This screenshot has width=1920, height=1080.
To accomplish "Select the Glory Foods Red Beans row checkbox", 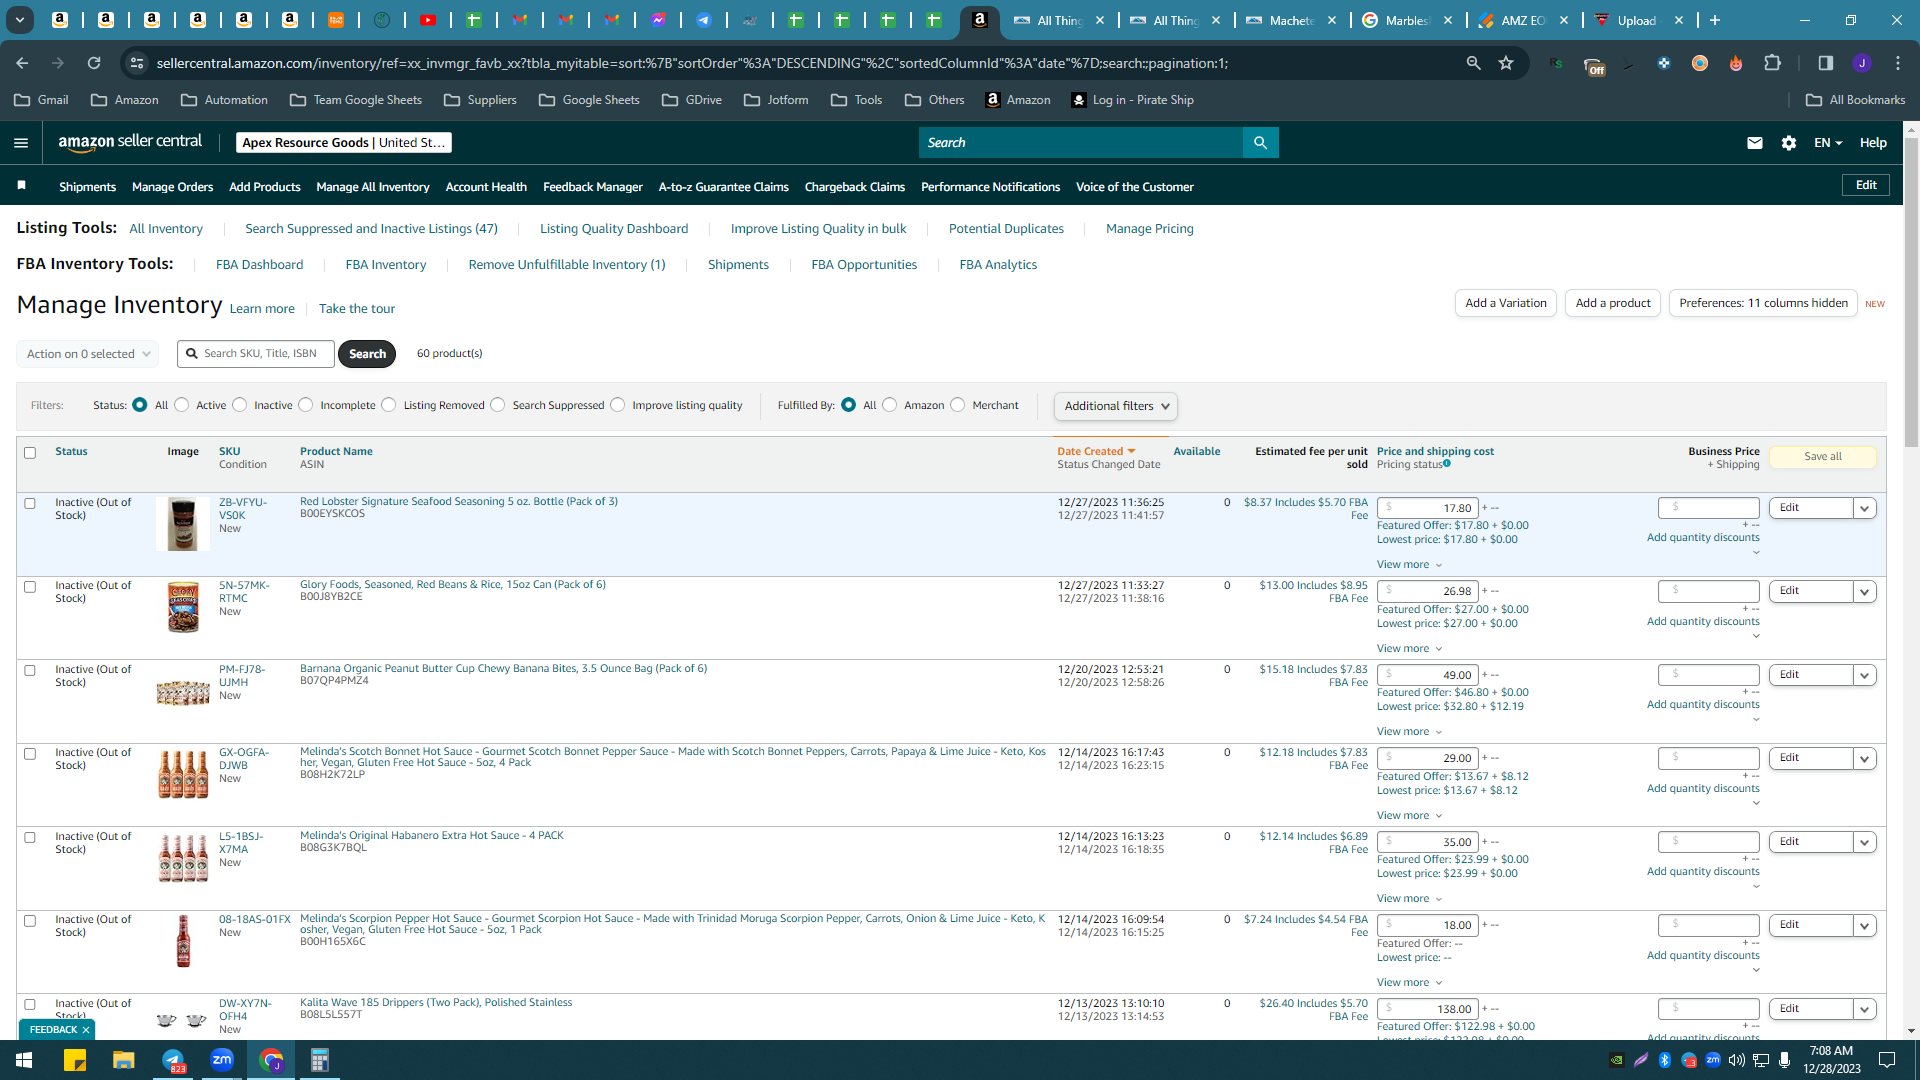I will click(30, 587).
